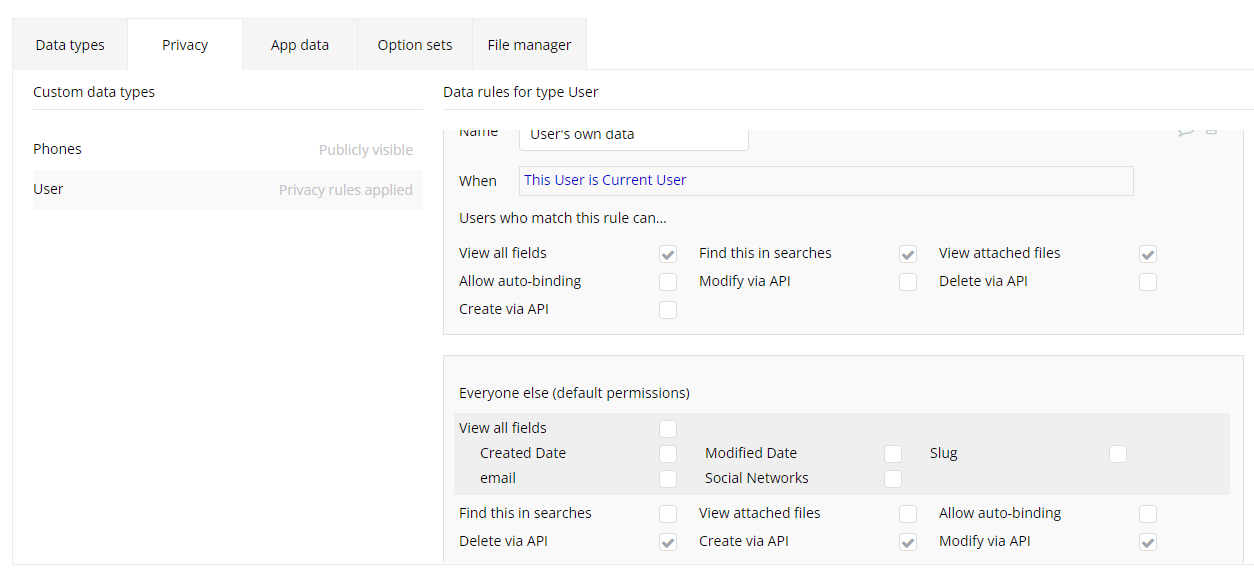Viewport: 1254px width, 571px height.
Task: Toggle Modified Date field visibility checkbox
Action: click(x=893, y=454)
